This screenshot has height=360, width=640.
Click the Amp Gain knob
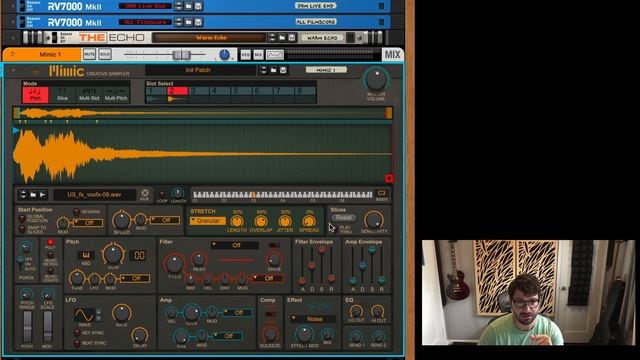191,313
